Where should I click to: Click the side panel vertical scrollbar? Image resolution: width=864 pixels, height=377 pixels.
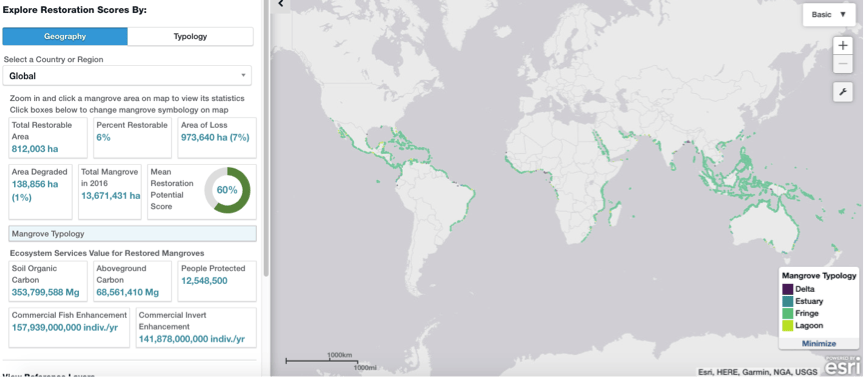pyautogui.click(x=266, y=138)
